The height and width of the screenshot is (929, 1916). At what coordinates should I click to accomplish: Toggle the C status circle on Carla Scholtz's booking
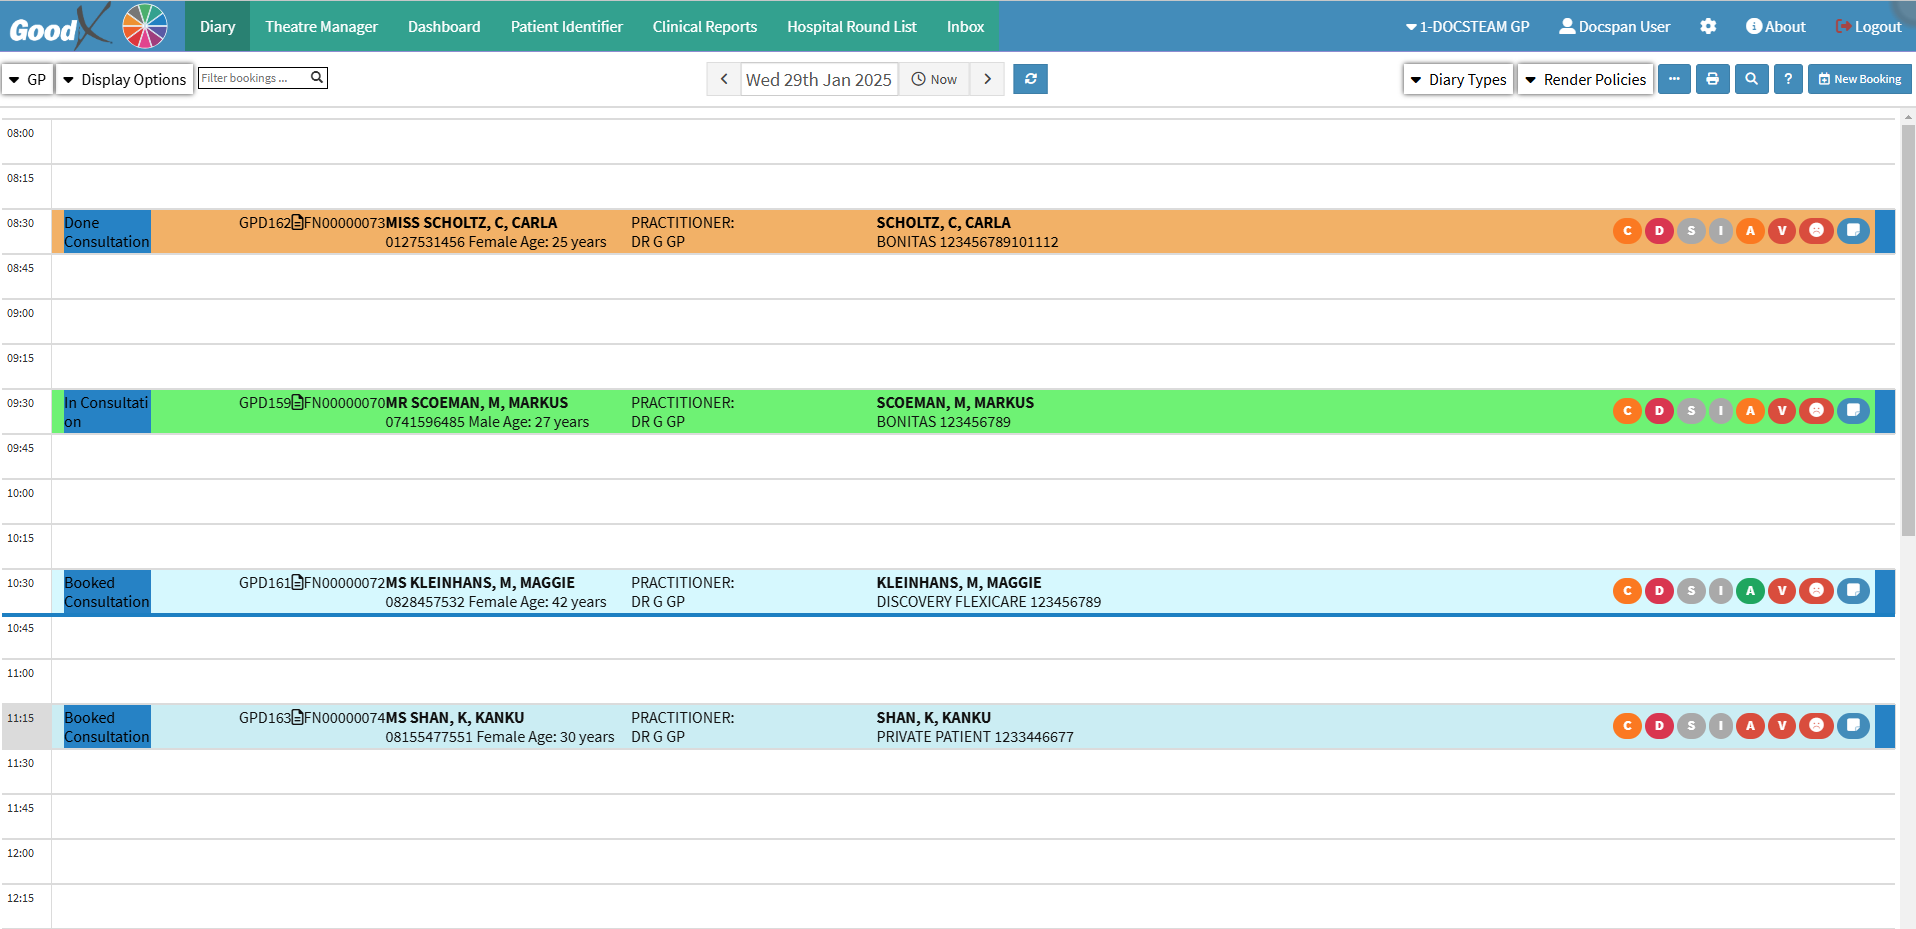(1627, 231)
